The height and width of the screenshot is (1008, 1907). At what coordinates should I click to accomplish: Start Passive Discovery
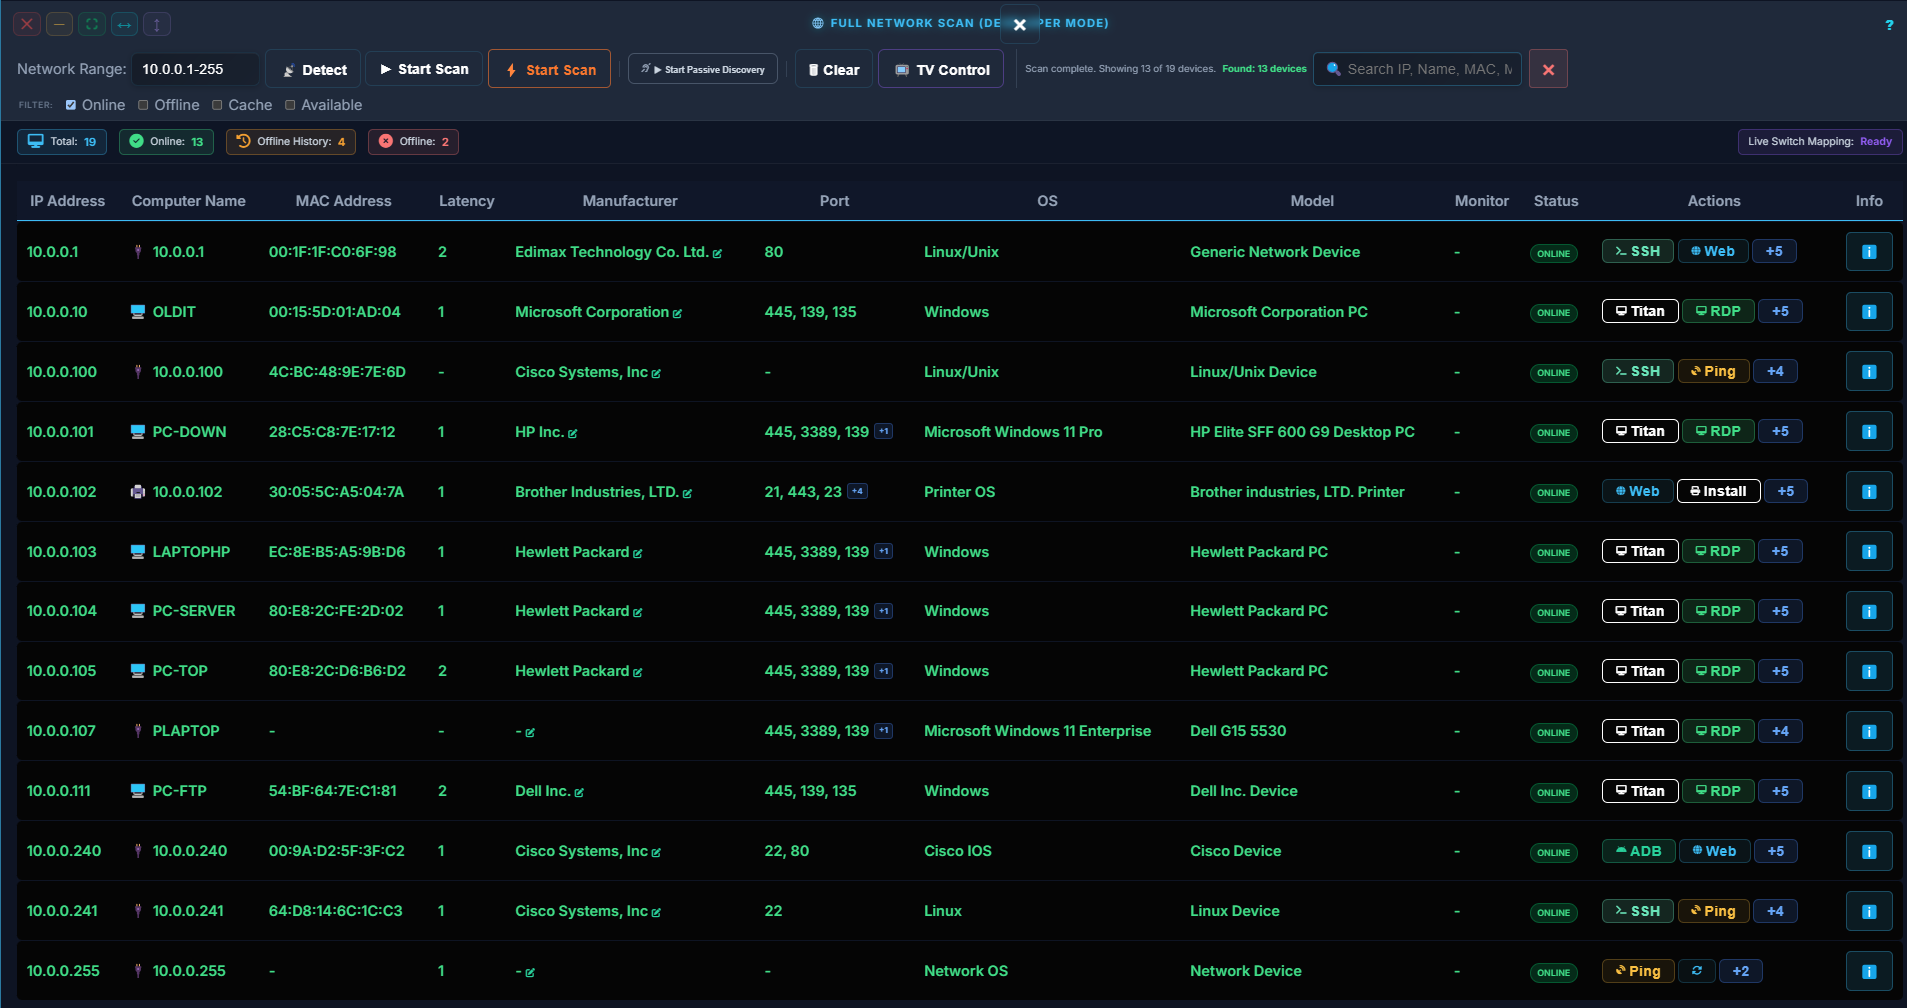point(703,69)
